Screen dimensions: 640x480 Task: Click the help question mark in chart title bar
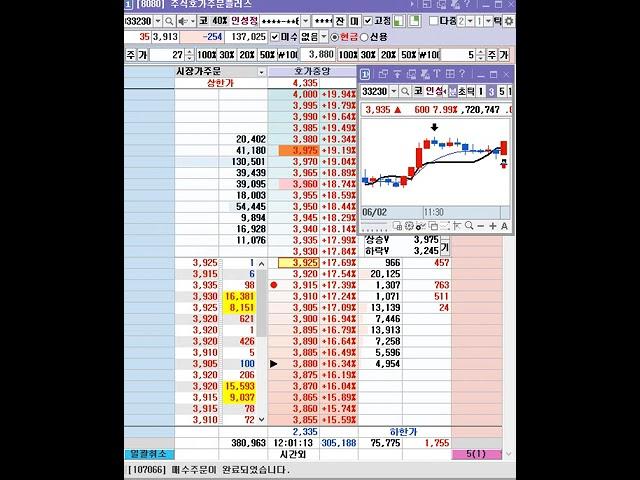click(462, 74)
